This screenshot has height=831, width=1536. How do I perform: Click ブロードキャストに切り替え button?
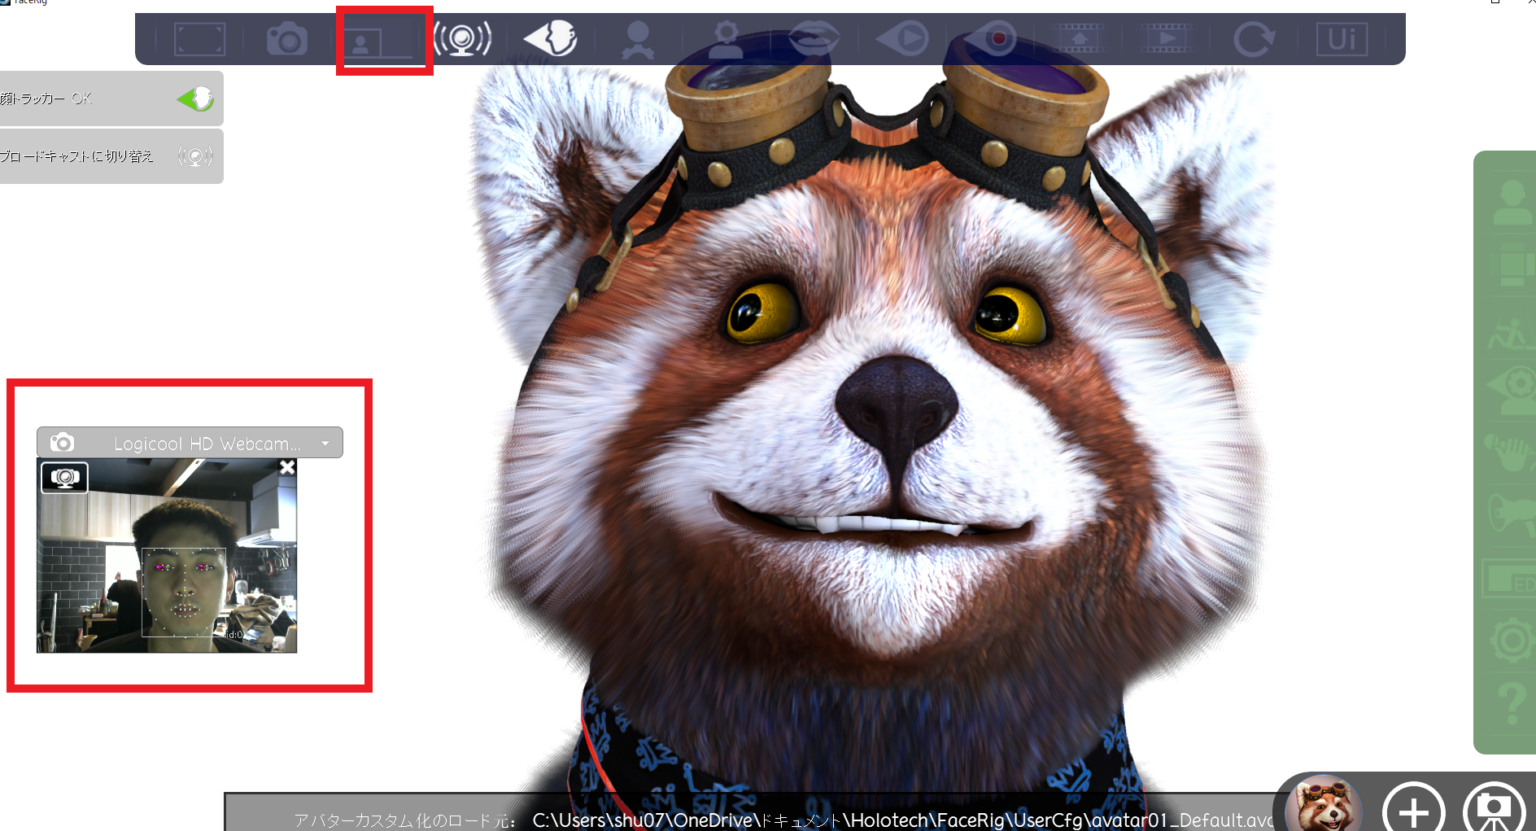tap(108, 156)
